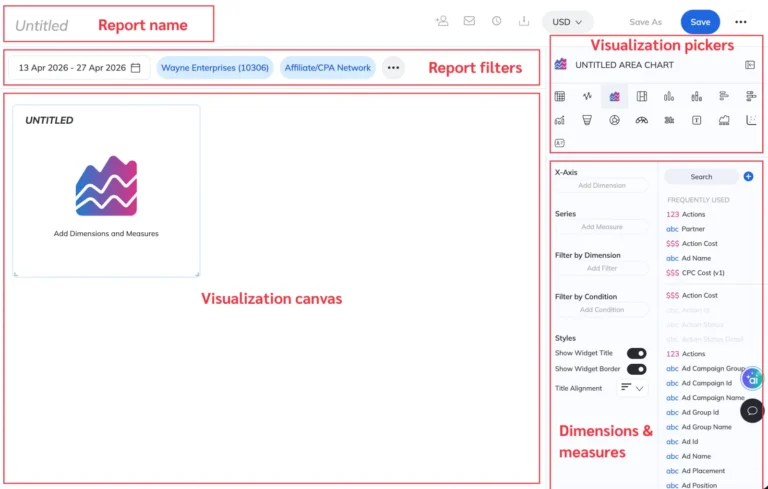Select the combo chart visualization icon
Viewport: 768px width, 489px height.
(560, 120)
